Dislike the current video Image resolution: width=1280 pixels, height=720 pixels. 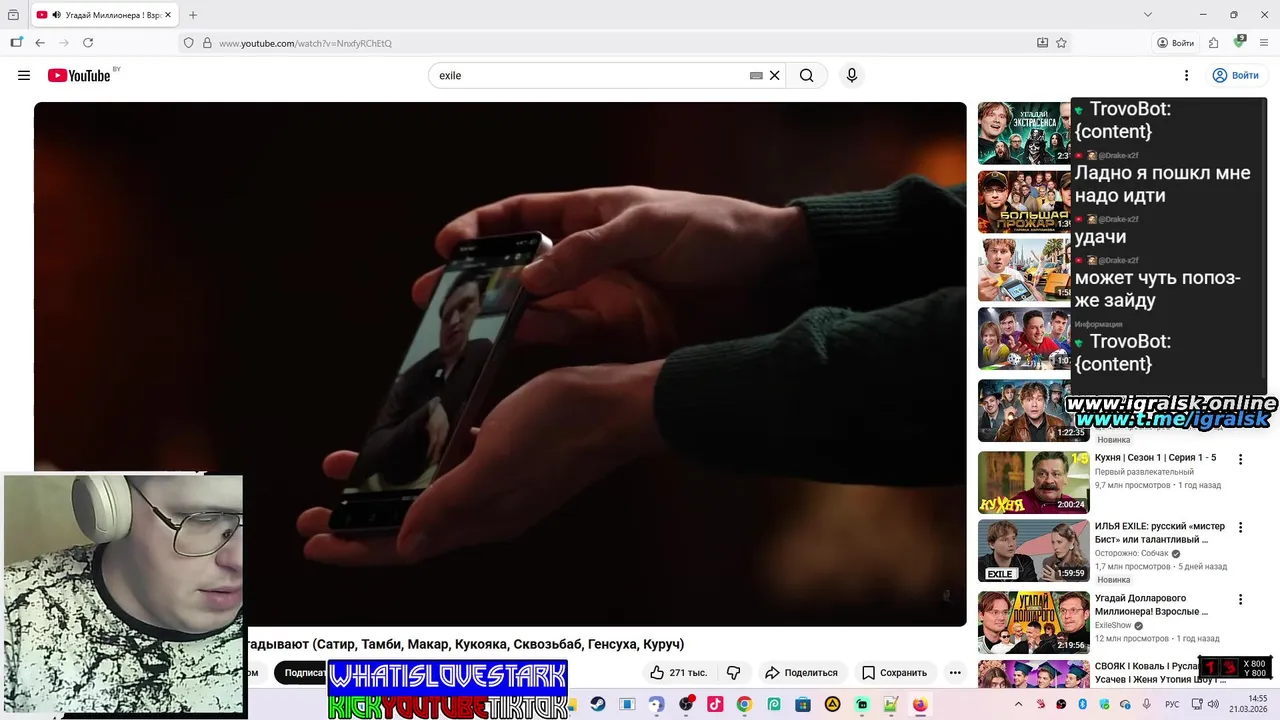734,672
